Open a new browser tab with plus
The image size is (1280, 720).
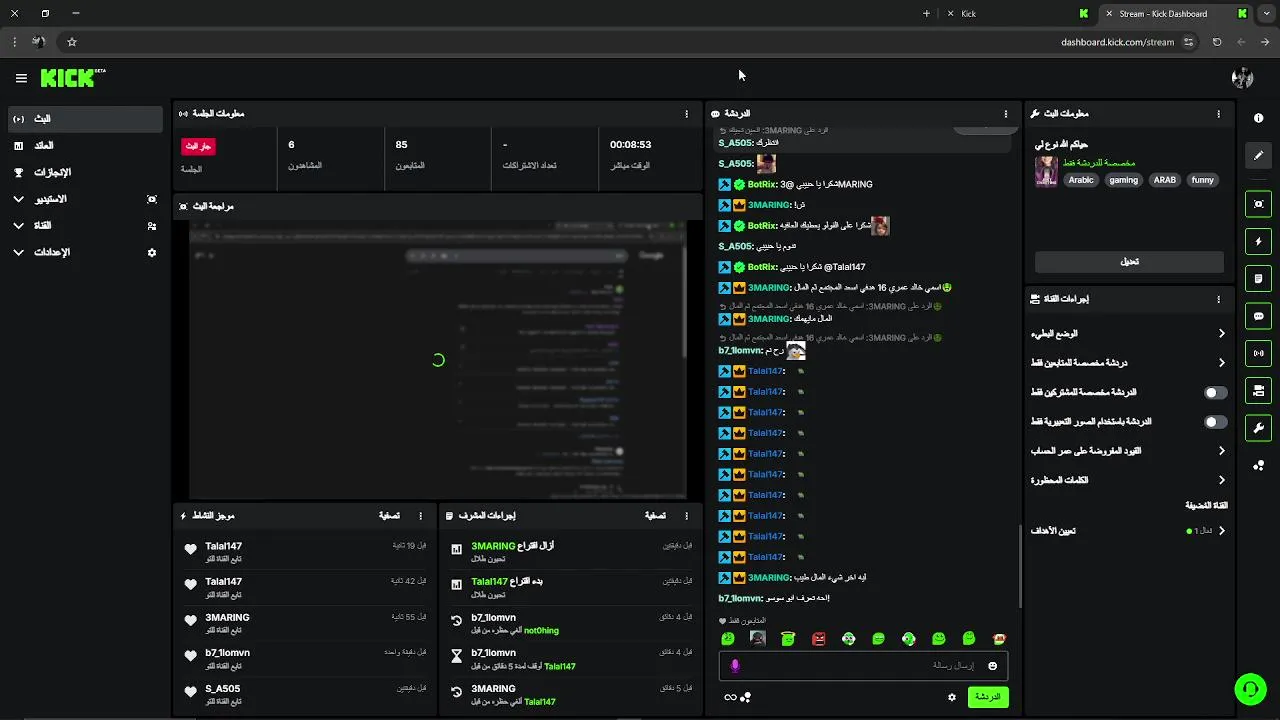926,14
